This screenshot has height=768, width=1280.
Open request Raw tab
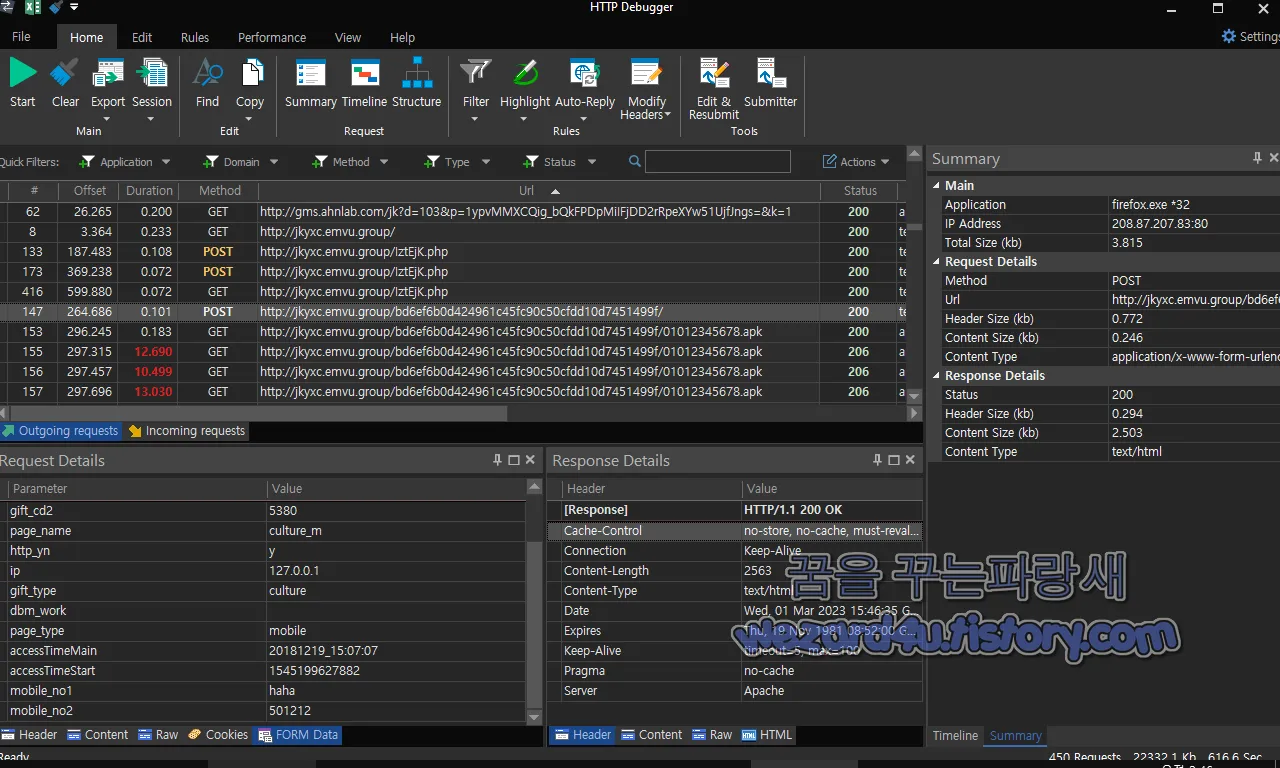(158, 734)
